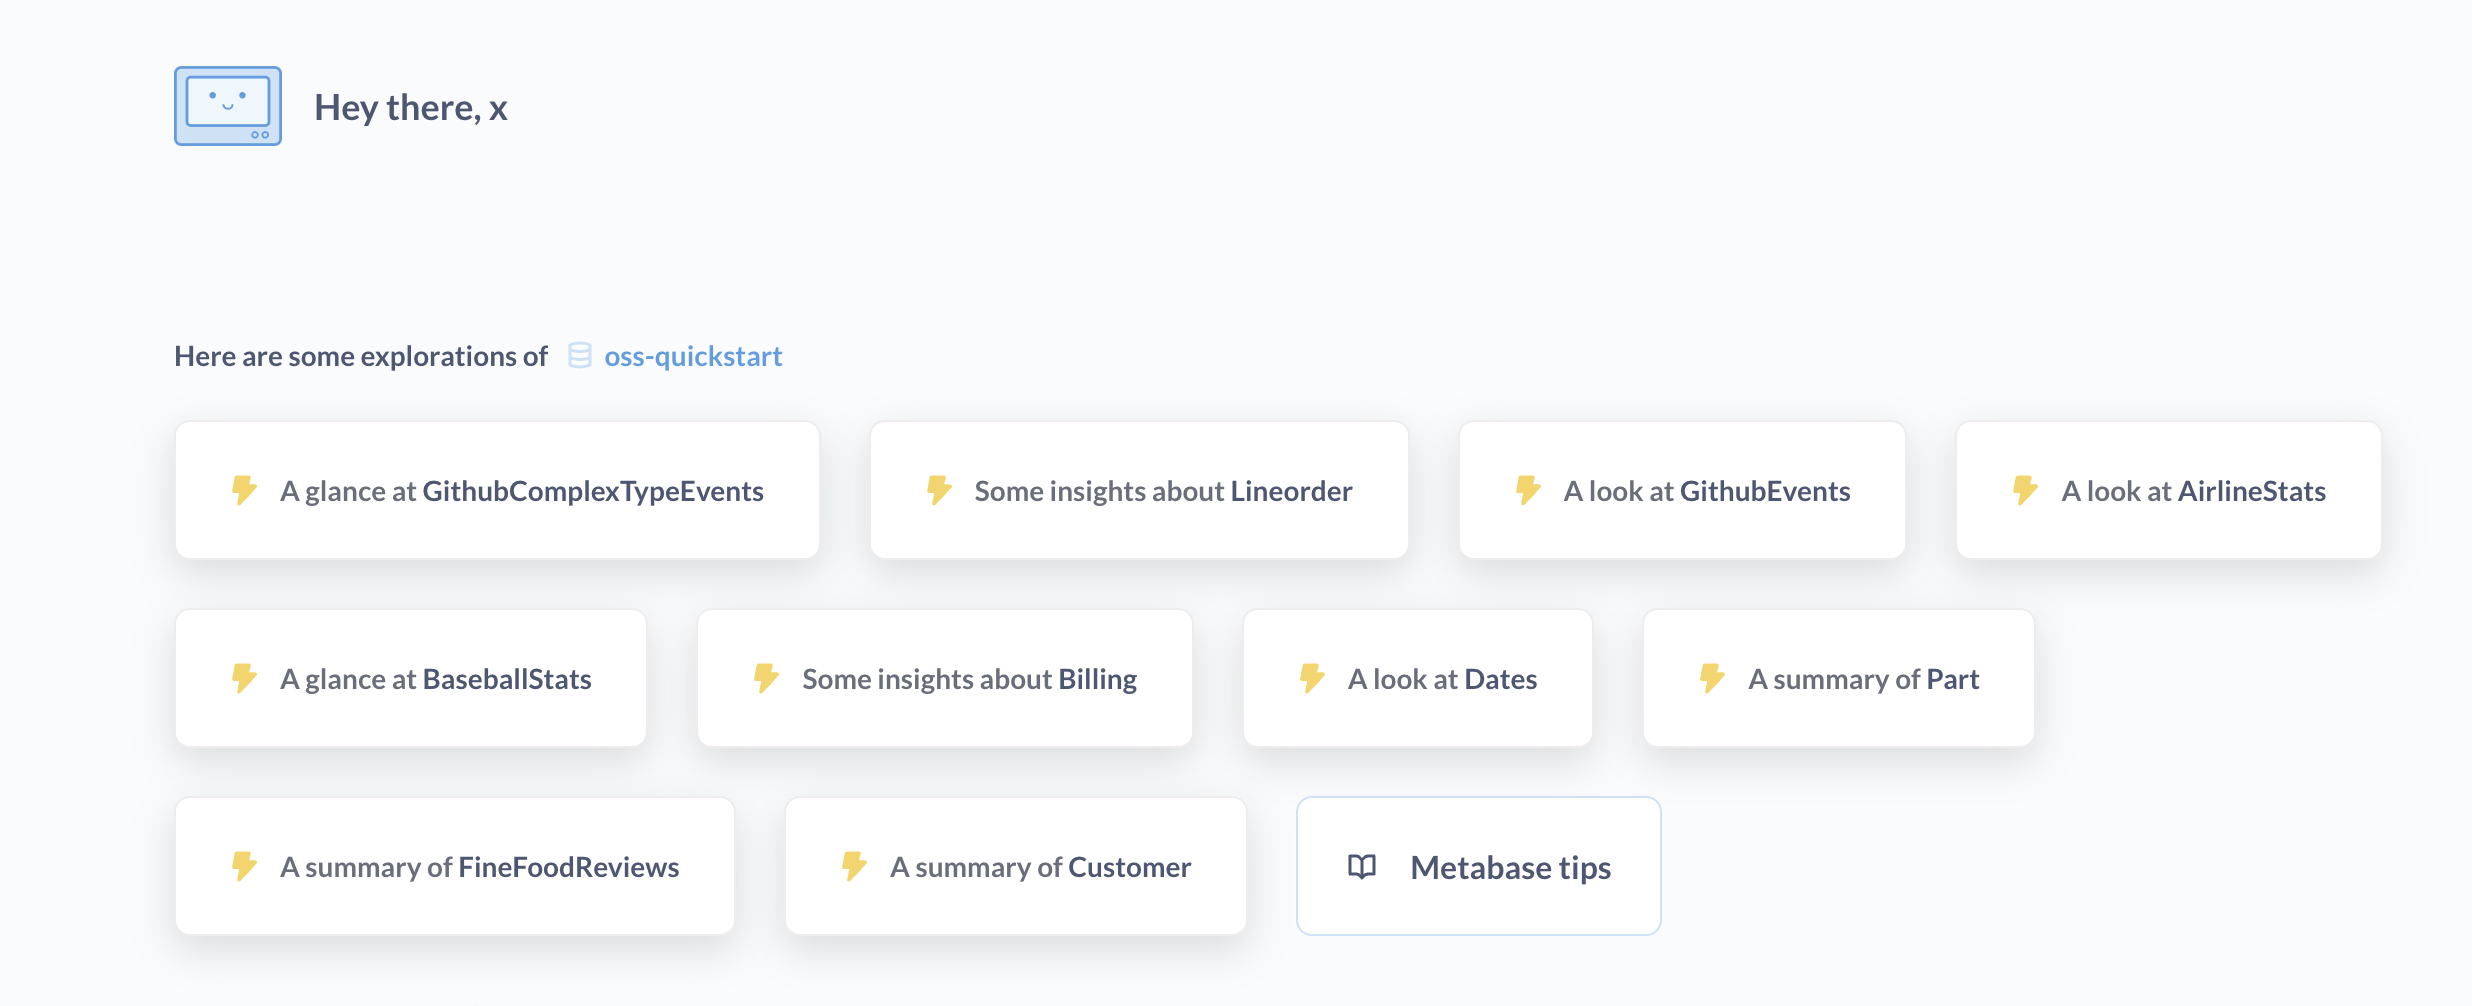Click the Hey there, x greeting
The image size is (2472, 1006).
point(410,107)
